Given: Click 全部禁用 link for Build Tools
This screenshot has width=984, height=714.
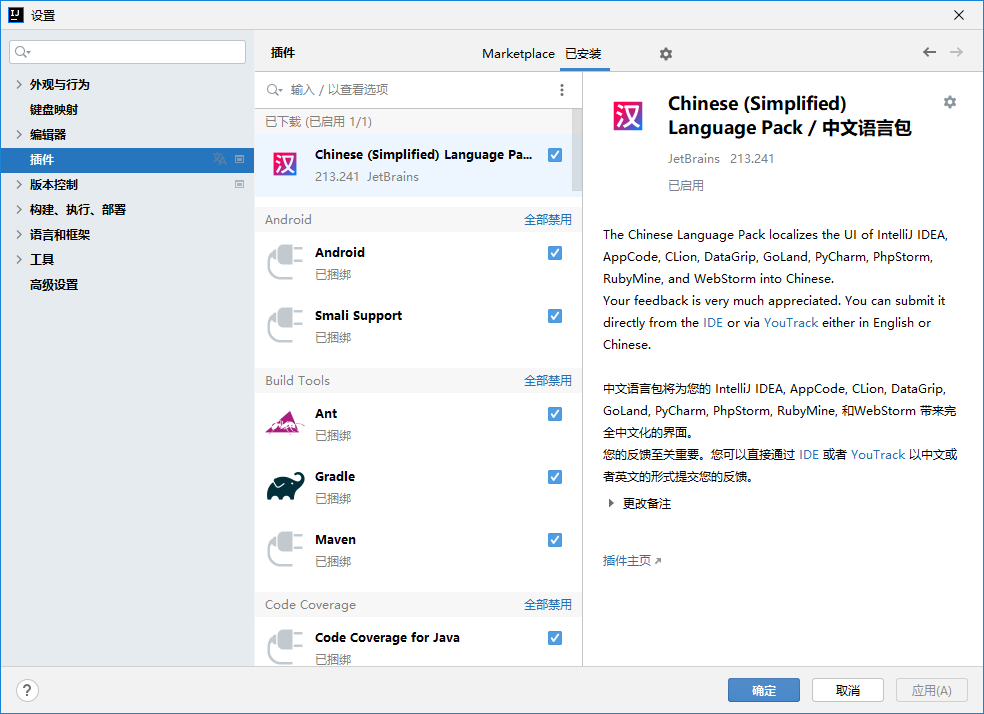Looking at the screenshot, I should click(x=548, y=380).
